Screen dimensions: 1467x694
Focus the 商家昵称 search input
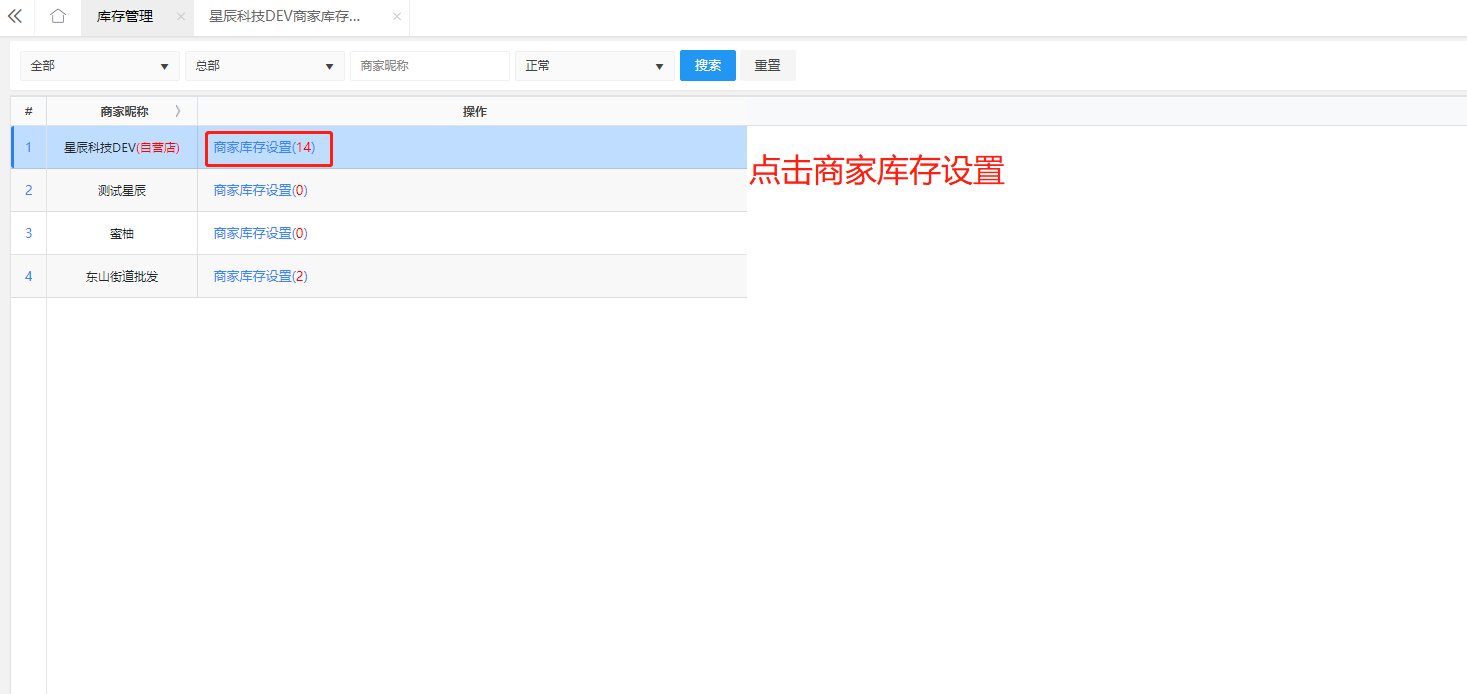(x=429, y=66)
